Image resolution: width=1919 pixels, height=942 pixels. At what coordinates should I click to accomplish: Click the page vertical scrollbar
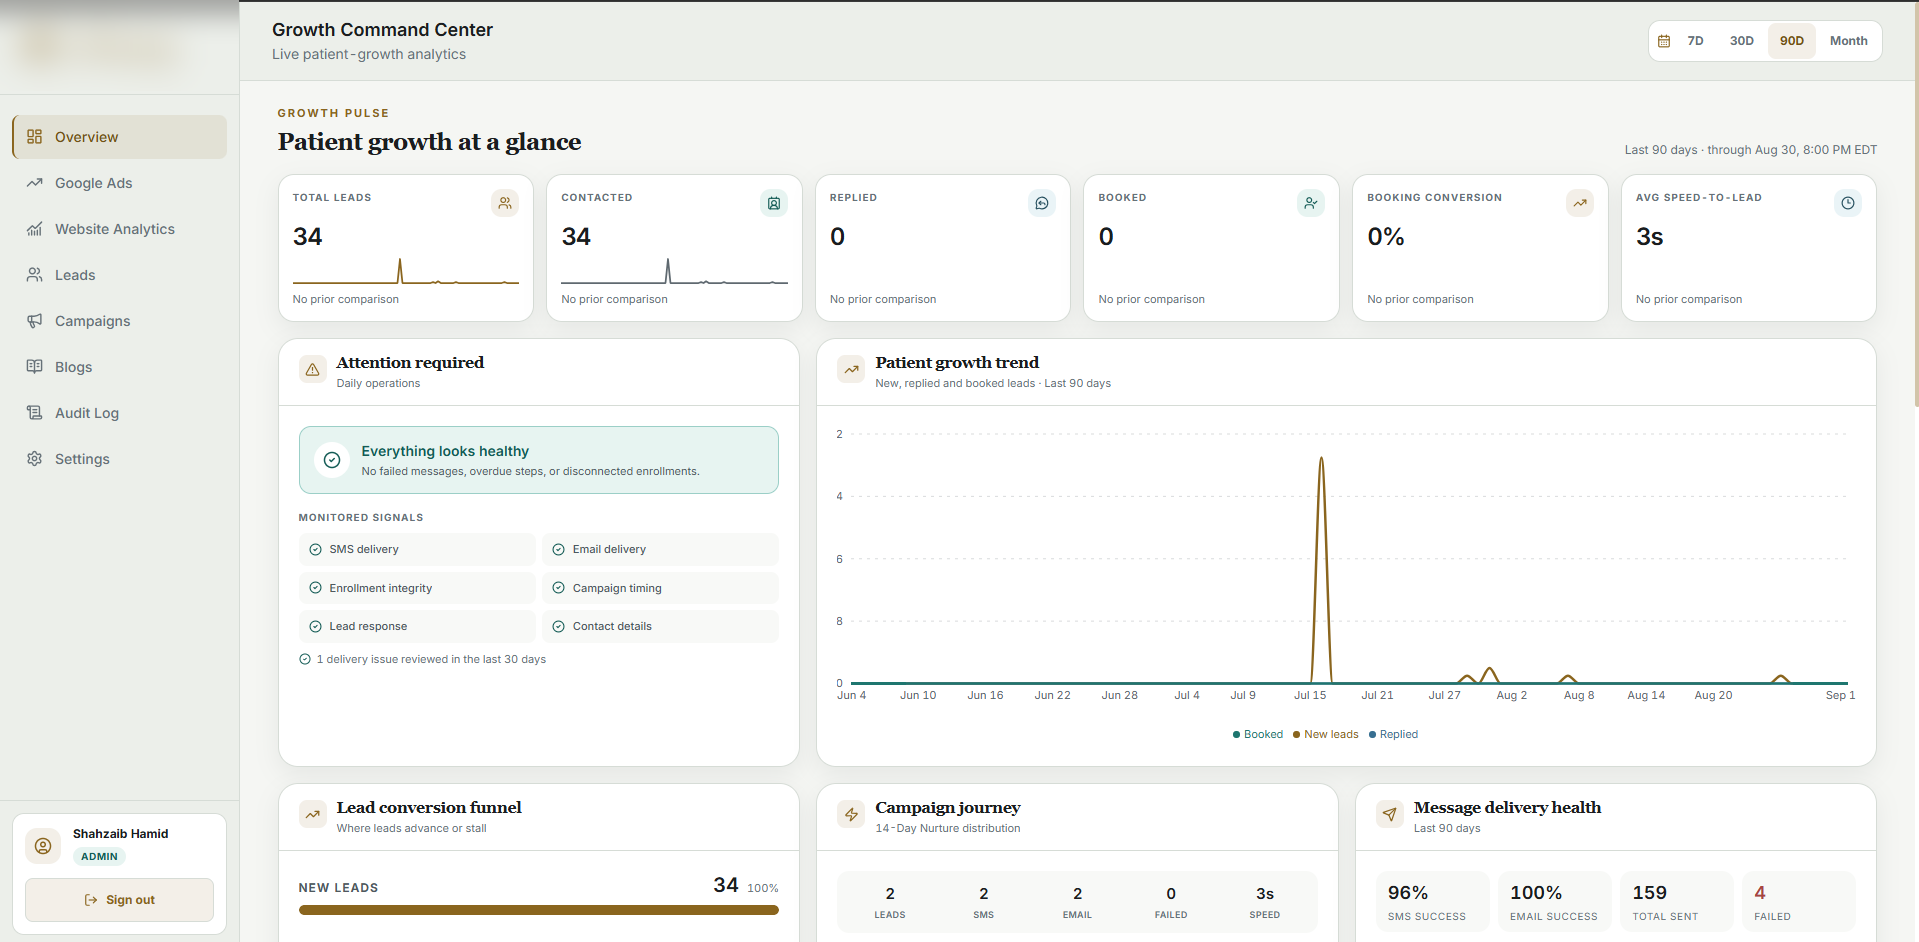[1915, 205]
